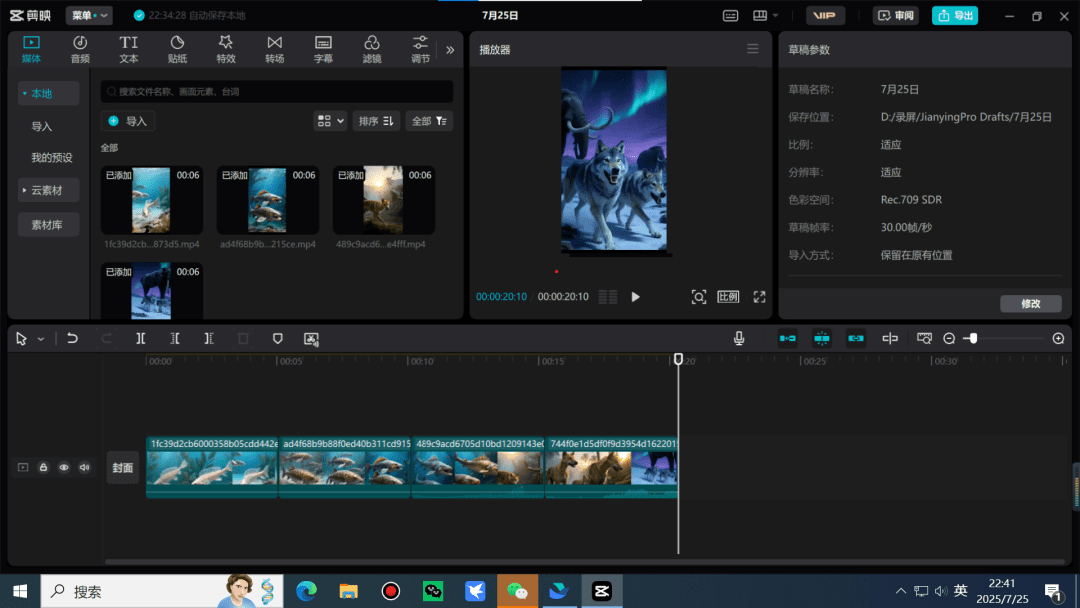Open the player panel hamburger menu
Screen dimensions: 1080x608
click(753, 49)
